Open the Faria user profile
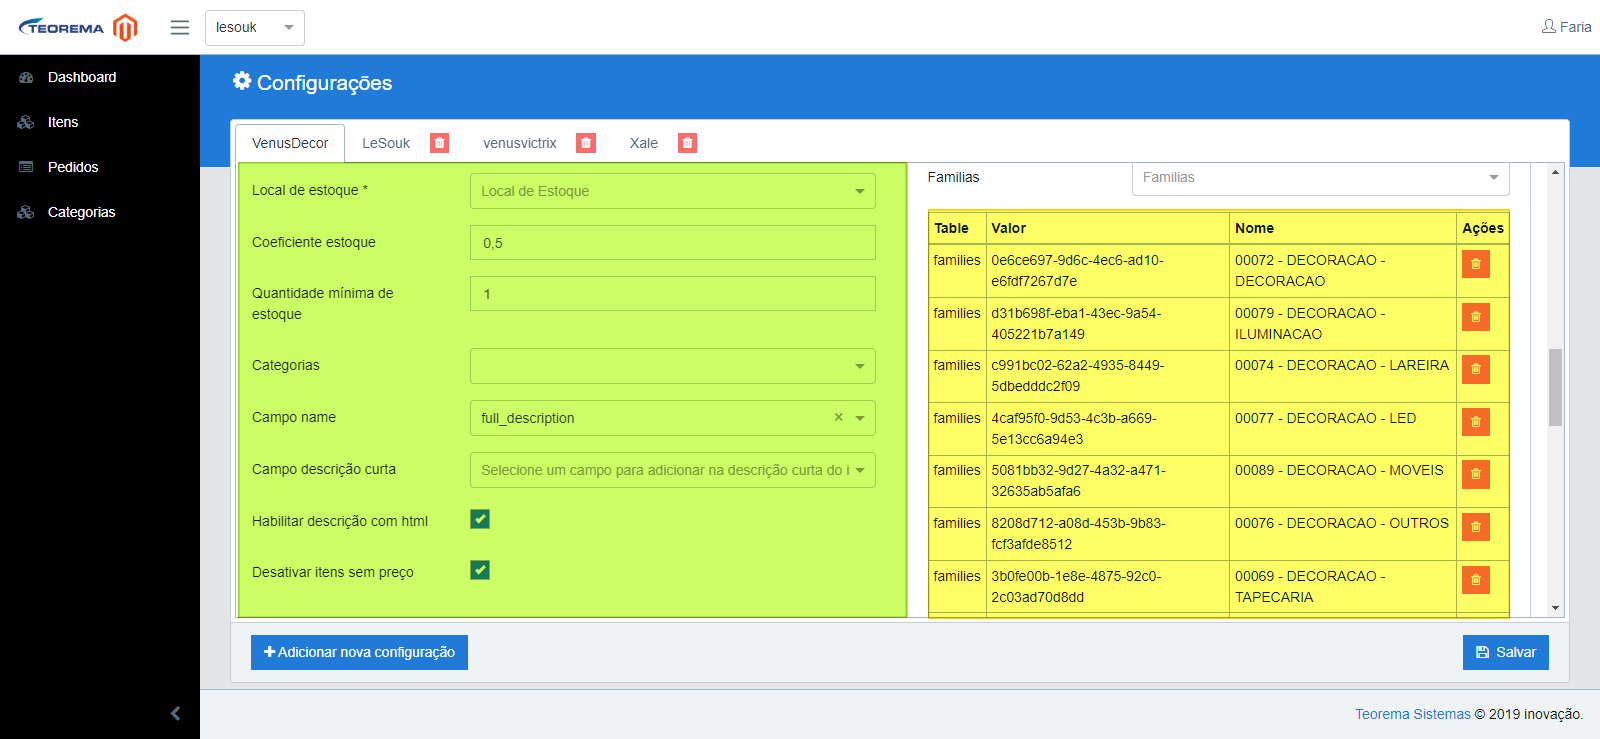1600x739 pixels. 1566,27
